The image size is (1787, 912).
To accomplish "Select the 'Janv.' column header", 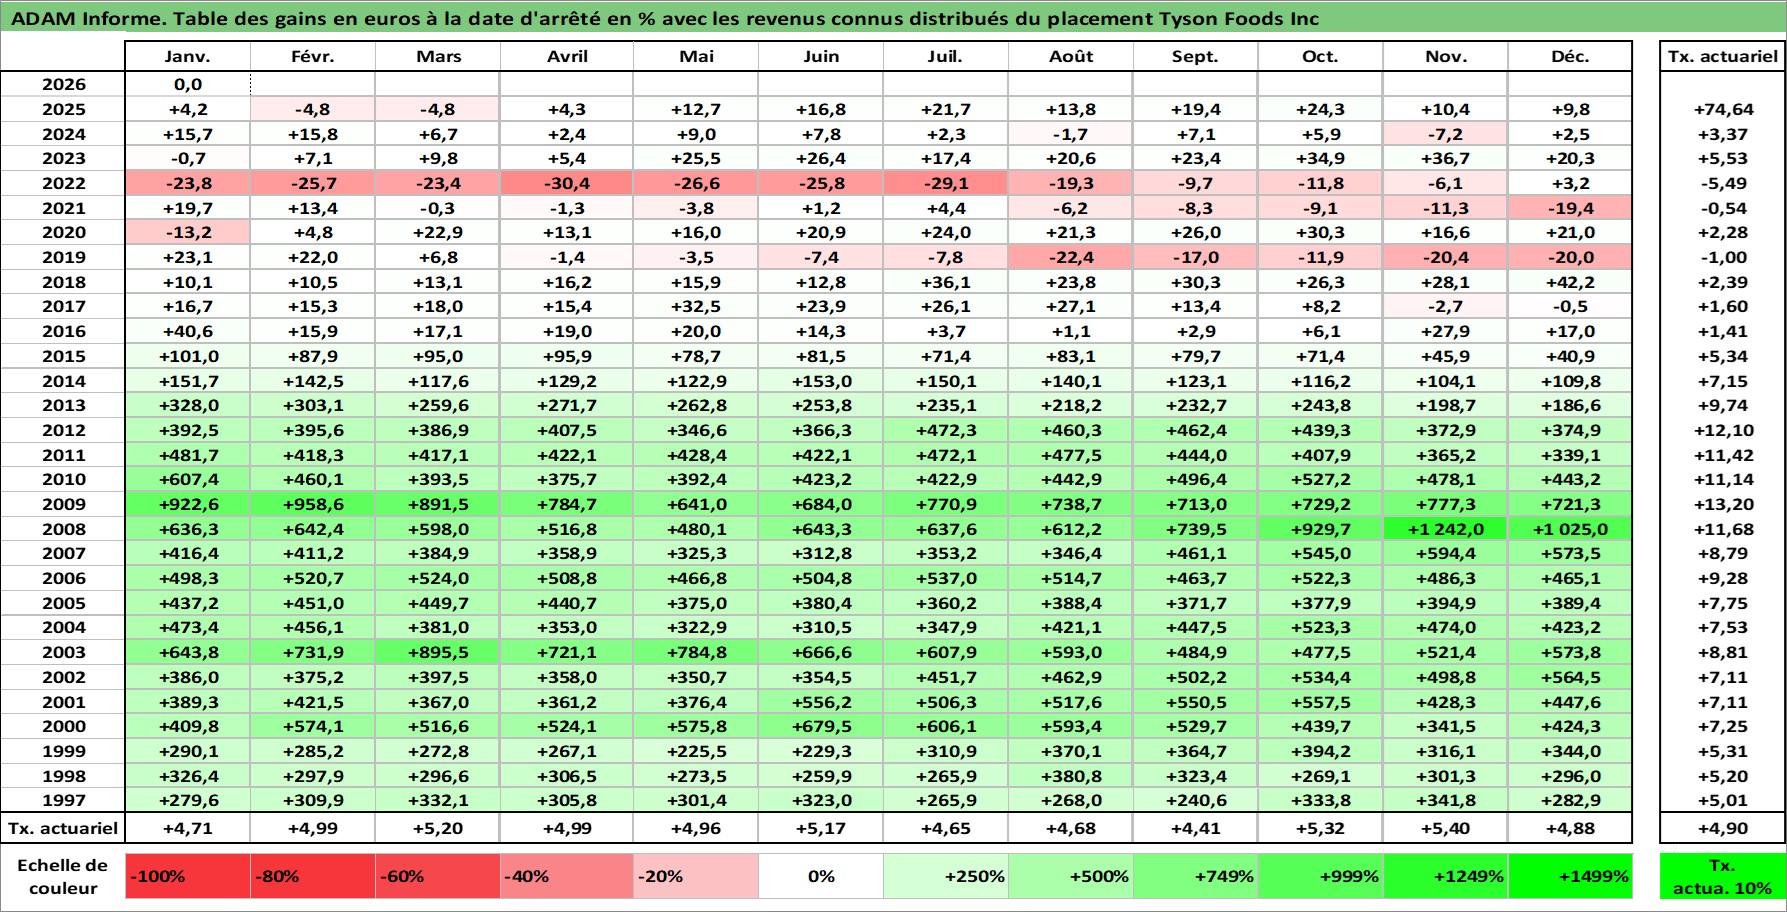I will coord(188,56).
